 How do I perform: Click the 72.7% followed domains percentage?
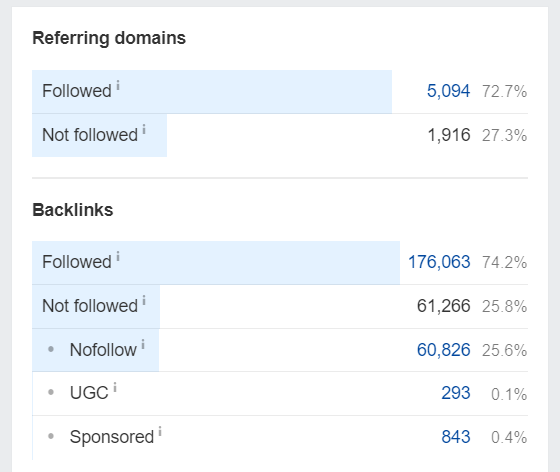coord(504,91)
